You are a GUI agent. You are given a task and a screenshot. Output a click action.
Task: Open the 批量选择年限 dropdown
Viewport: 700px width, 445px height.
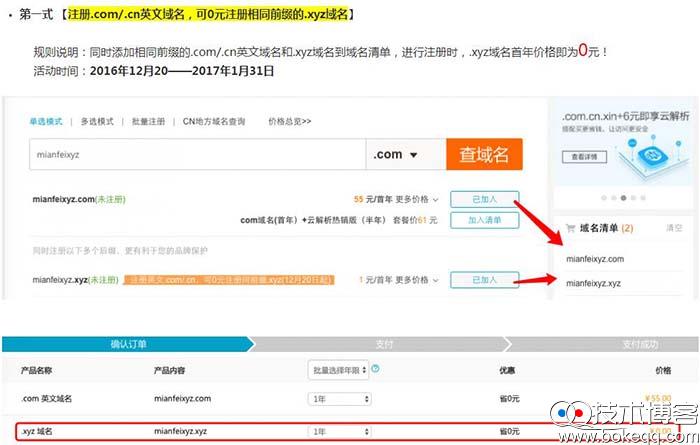coord(339,370)
